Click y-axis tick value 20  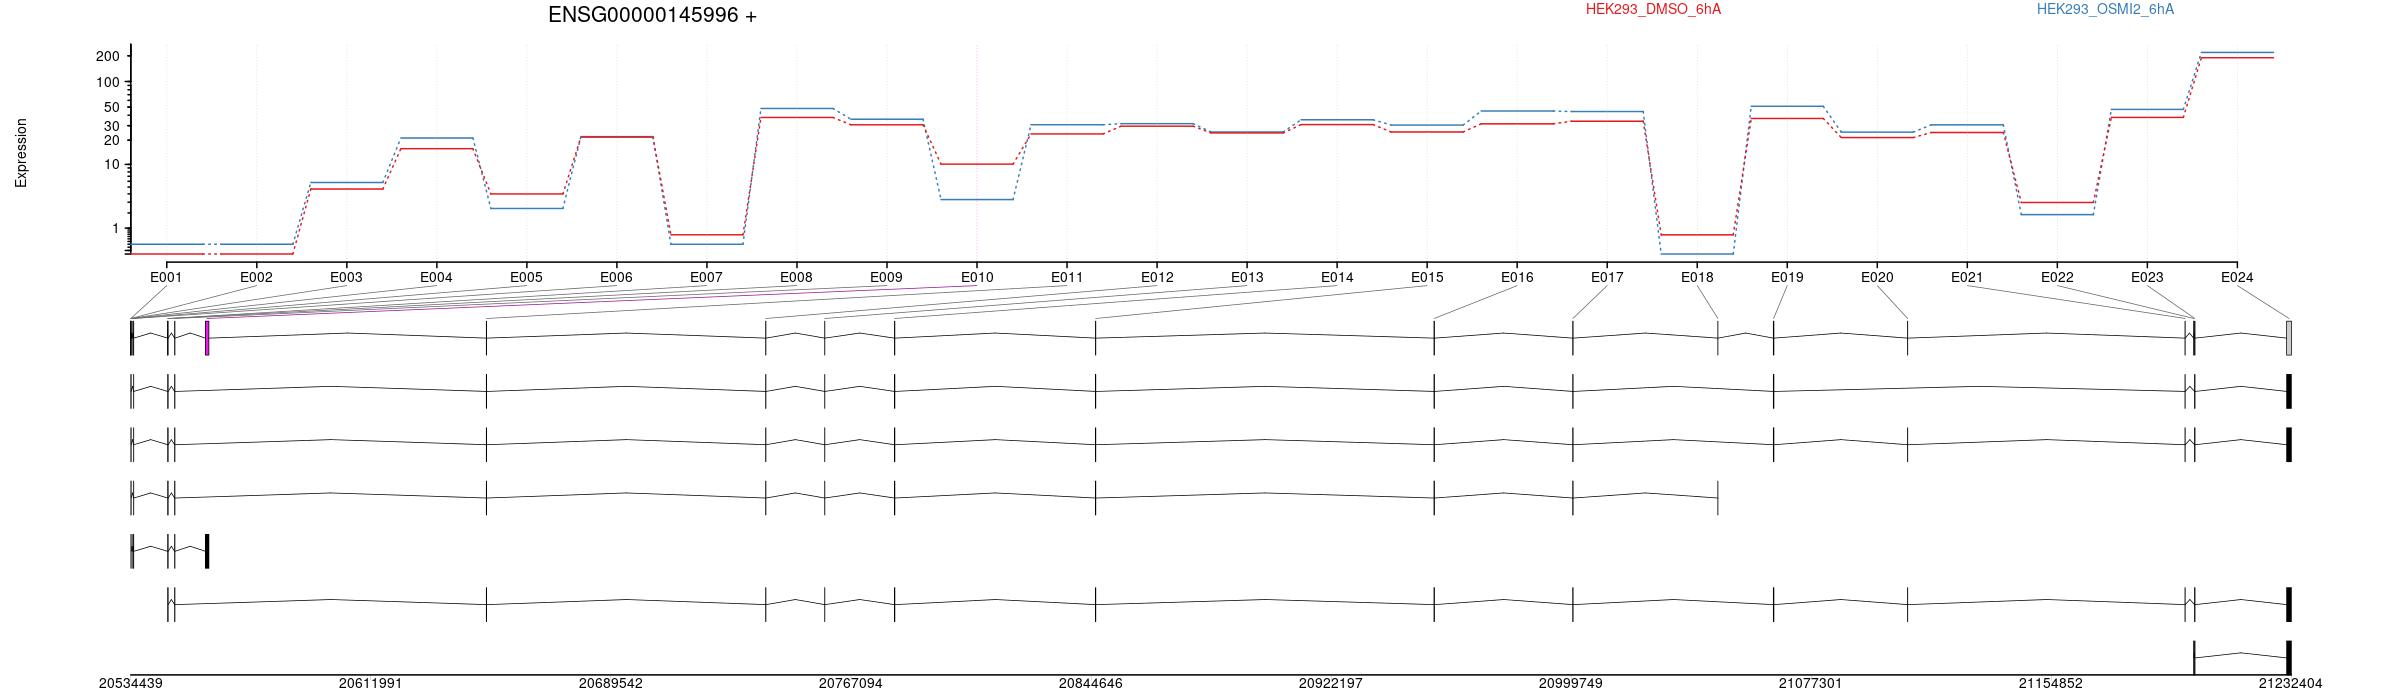pos(112,140)
